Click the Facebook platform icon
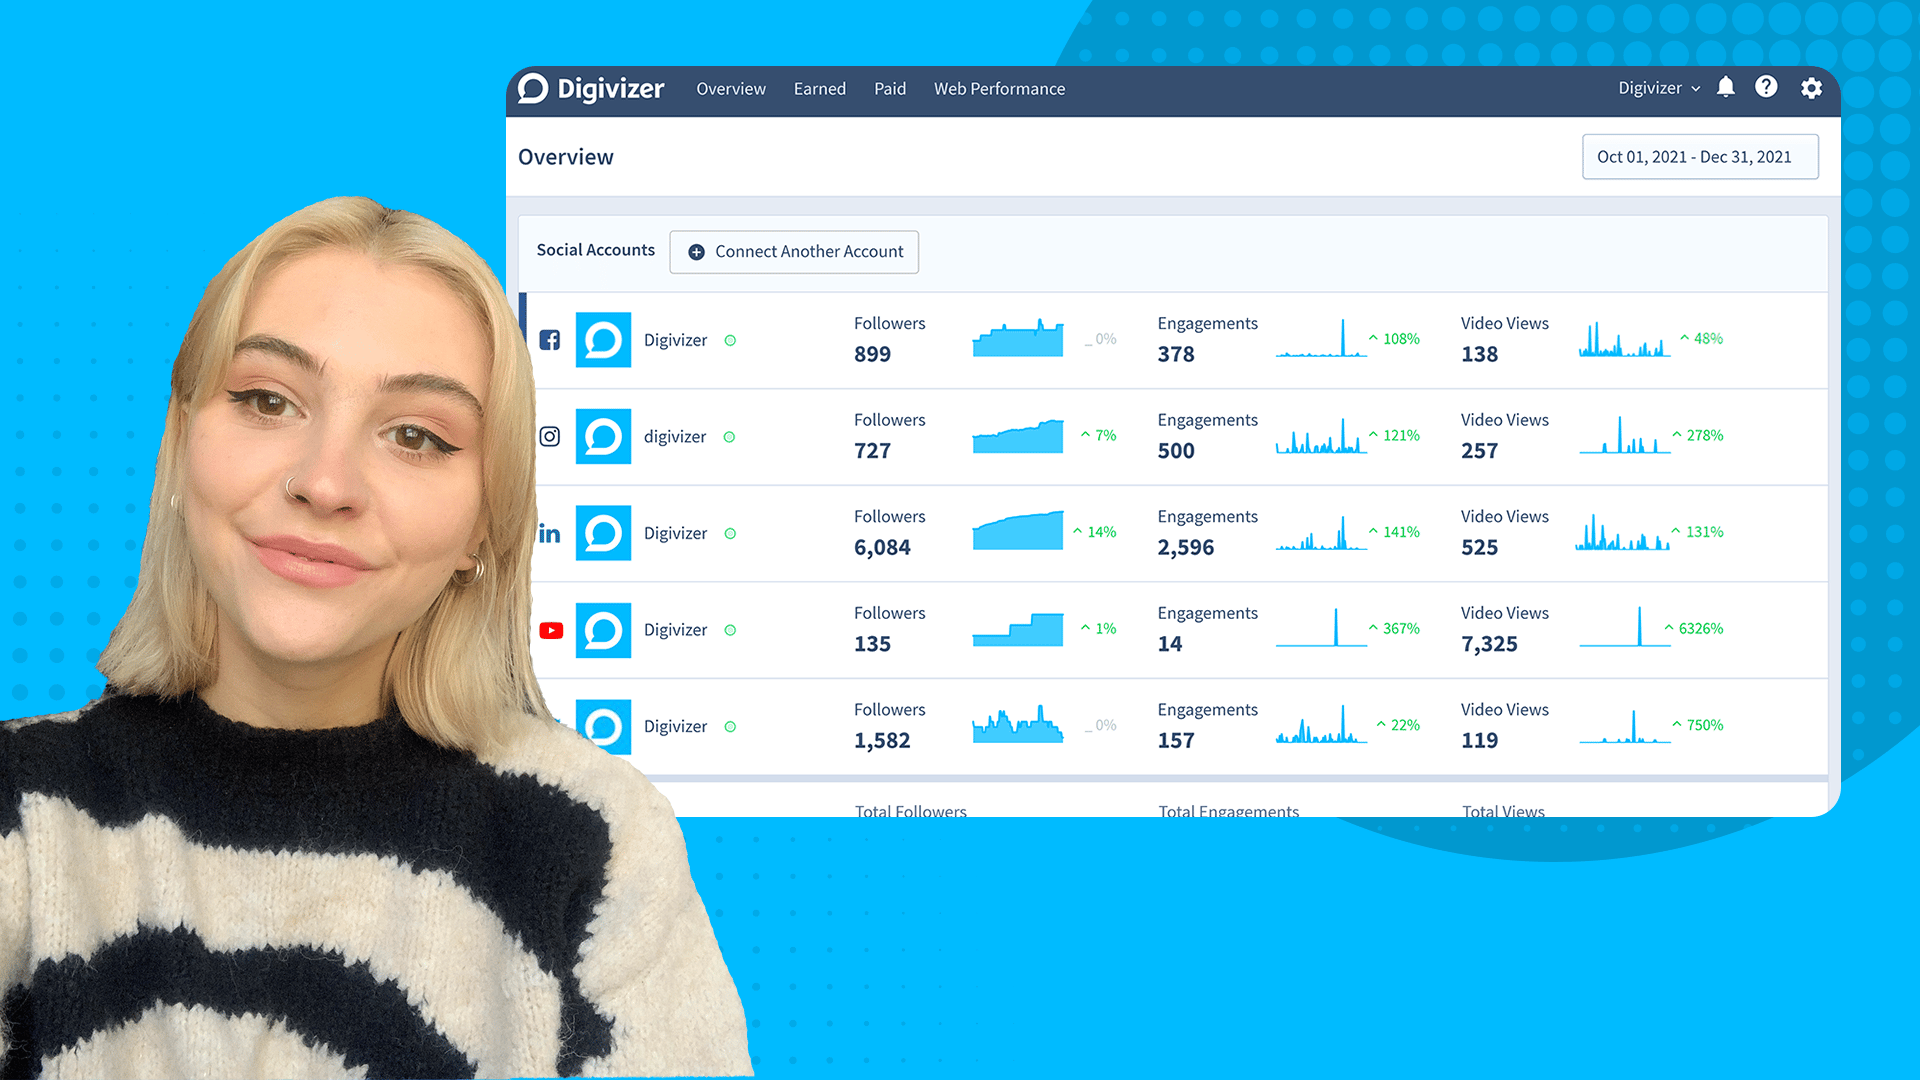The image size is (1920, 1080). point(550,340)
